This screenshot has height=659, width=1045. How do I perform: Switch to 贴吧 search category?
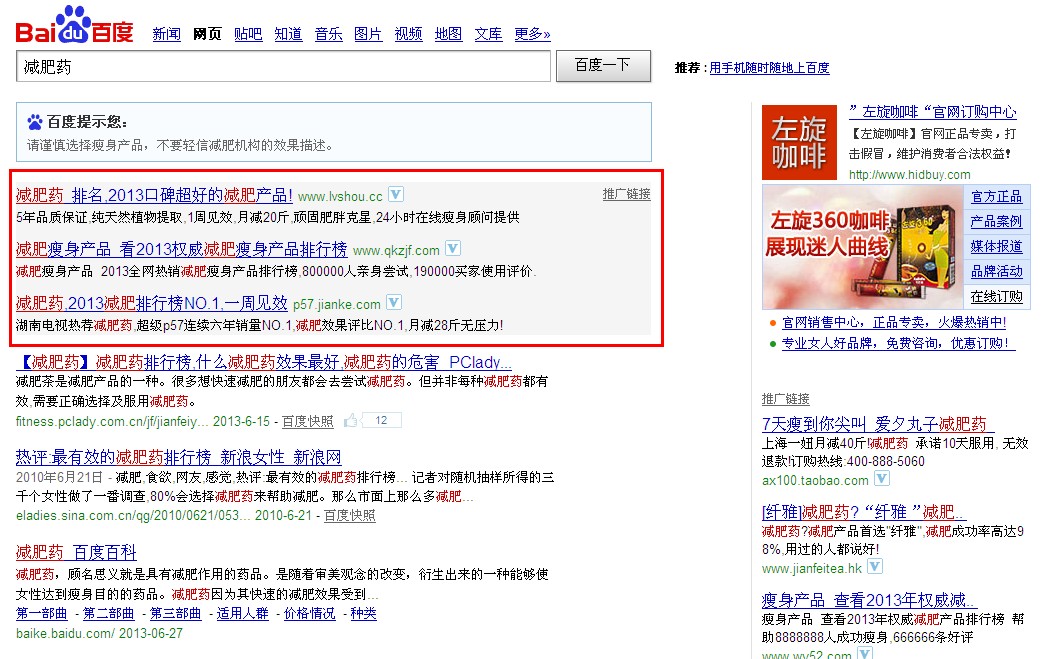click(x=248, y=34)
